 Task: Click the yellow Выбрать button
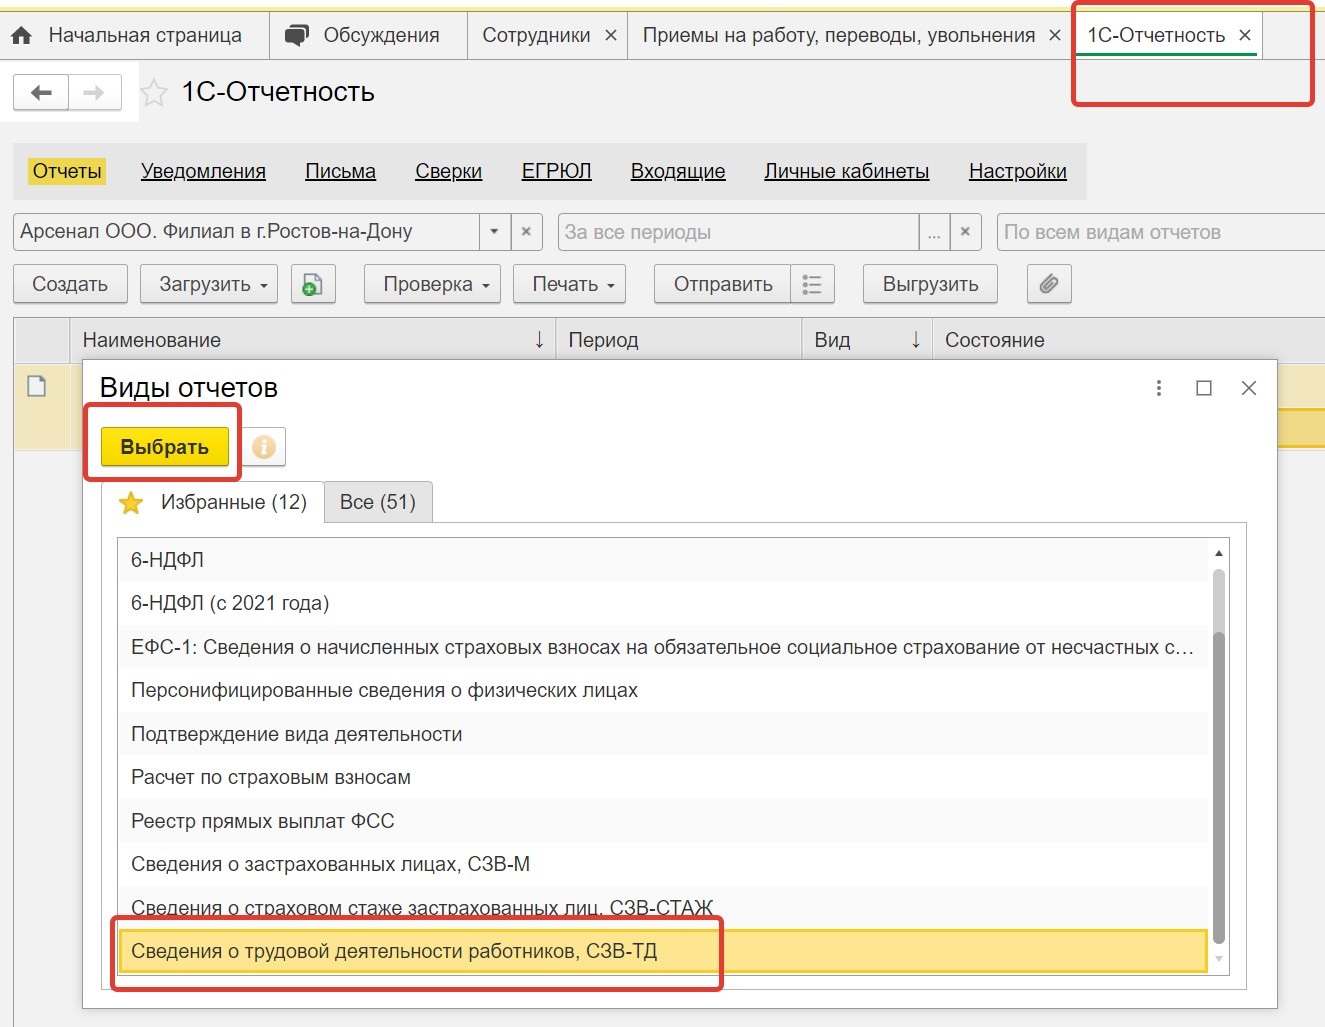click(165, 447)
